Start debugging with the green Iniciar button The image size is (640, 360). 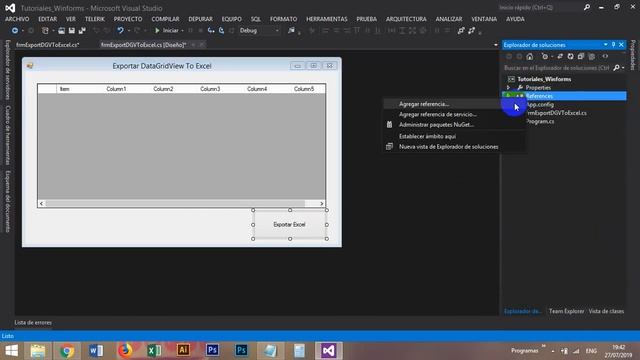tap(167, 31)
